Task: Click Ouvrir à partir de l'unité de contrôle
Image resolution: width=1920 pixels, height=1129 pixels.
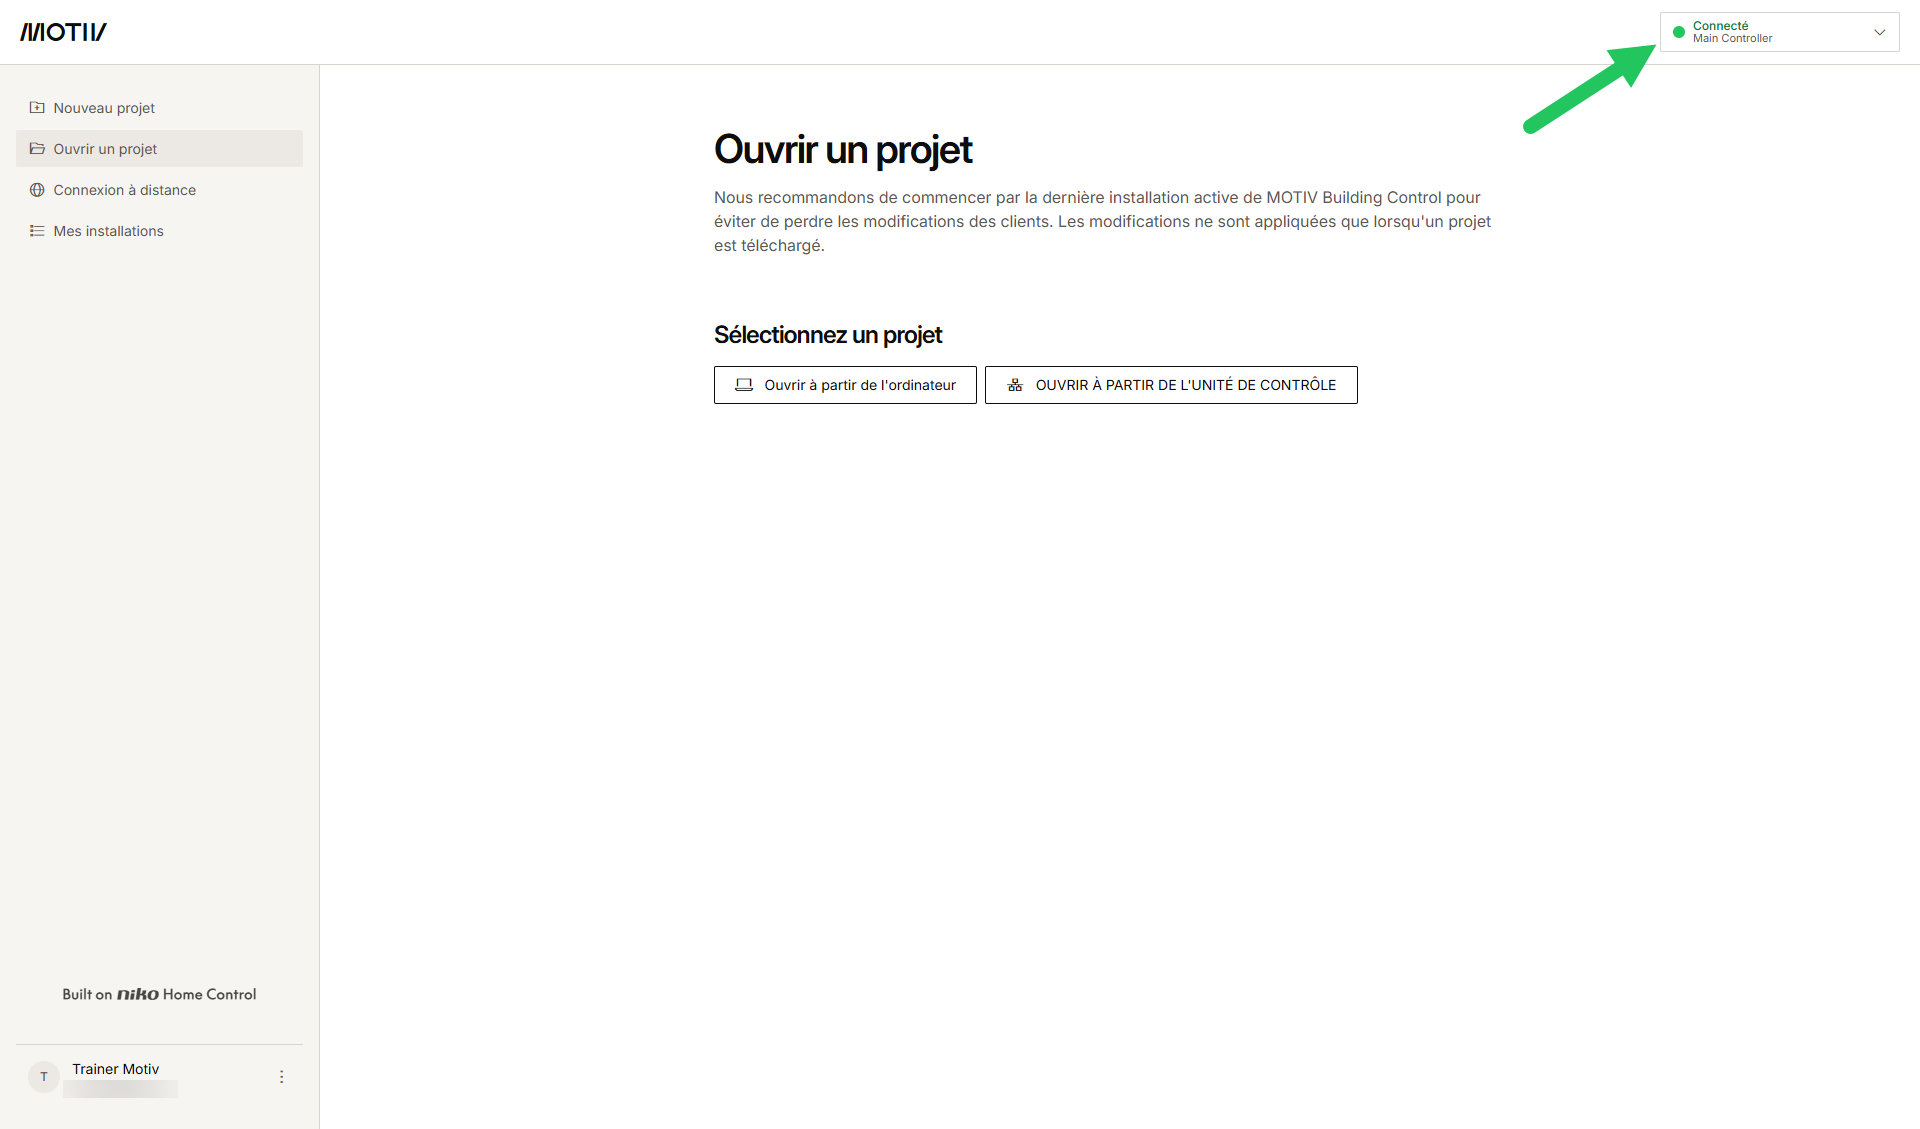Action: click(x=1171, y=385)
